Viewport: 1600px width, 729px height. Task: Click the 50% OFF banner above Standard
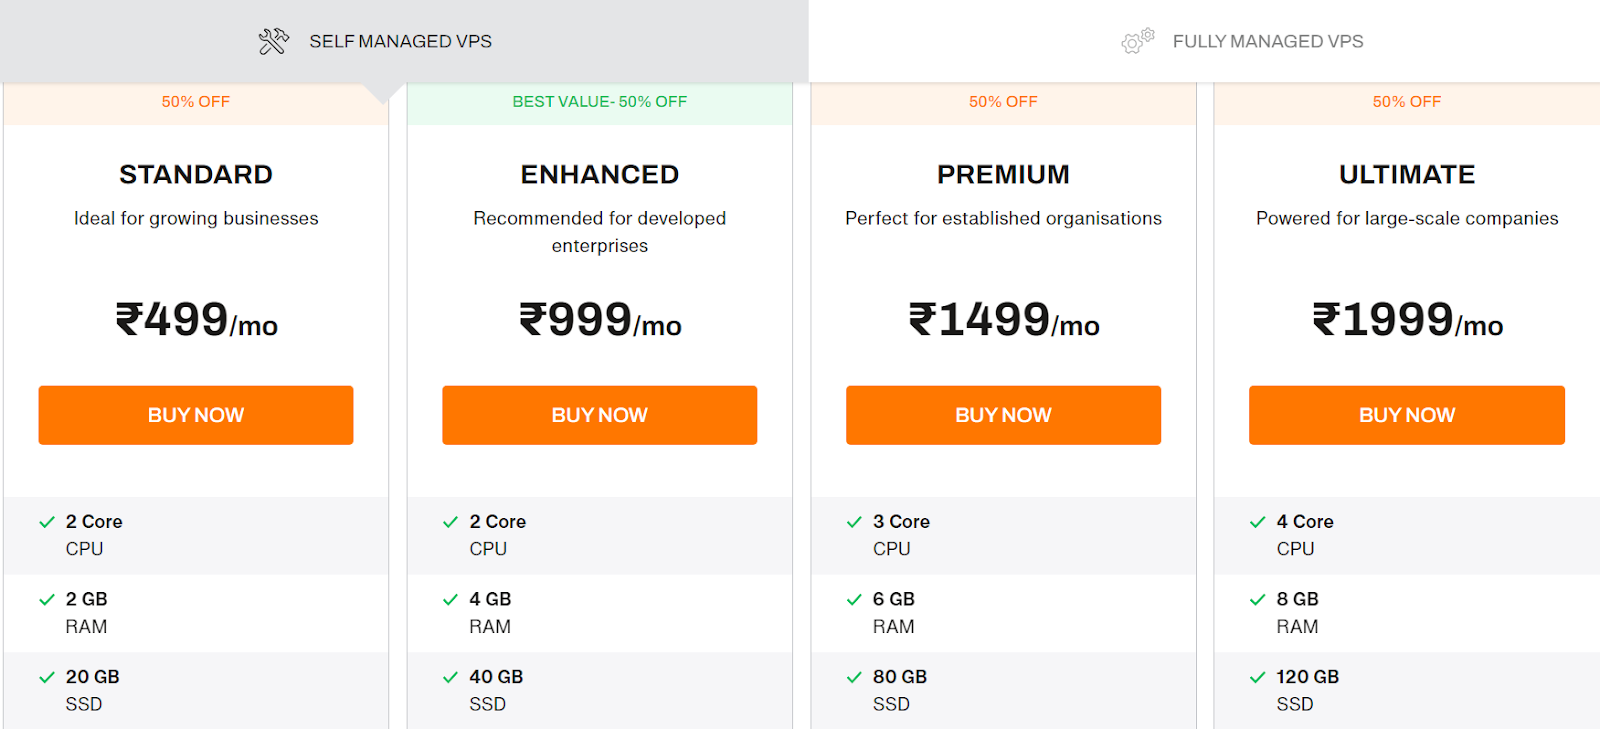(x=196, y=102)
